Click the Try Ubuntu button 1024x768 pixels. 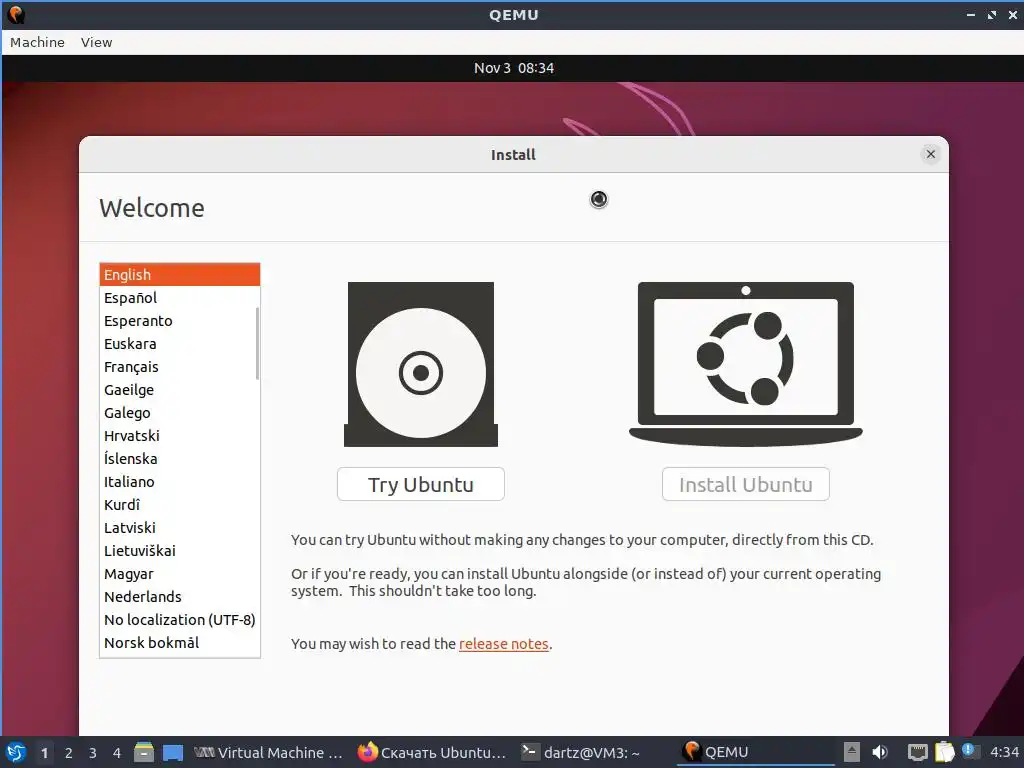click(421, 484)
